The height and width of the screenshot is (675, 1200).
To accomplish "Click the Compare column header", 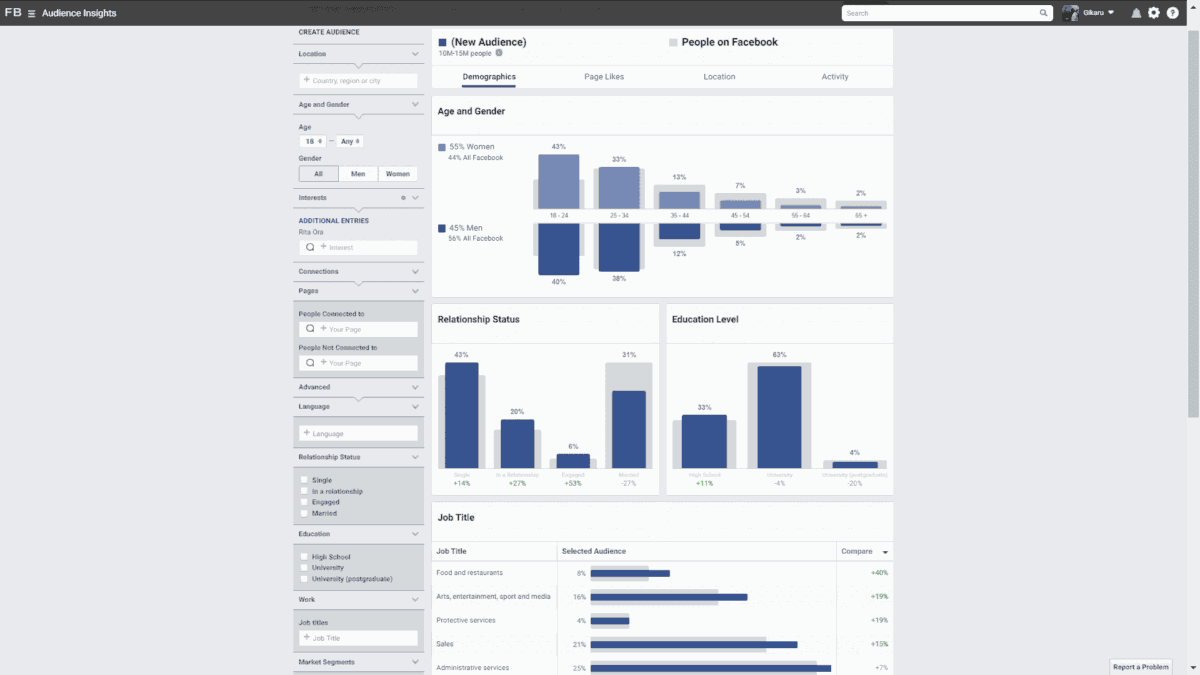I will (x=857, y=552).
